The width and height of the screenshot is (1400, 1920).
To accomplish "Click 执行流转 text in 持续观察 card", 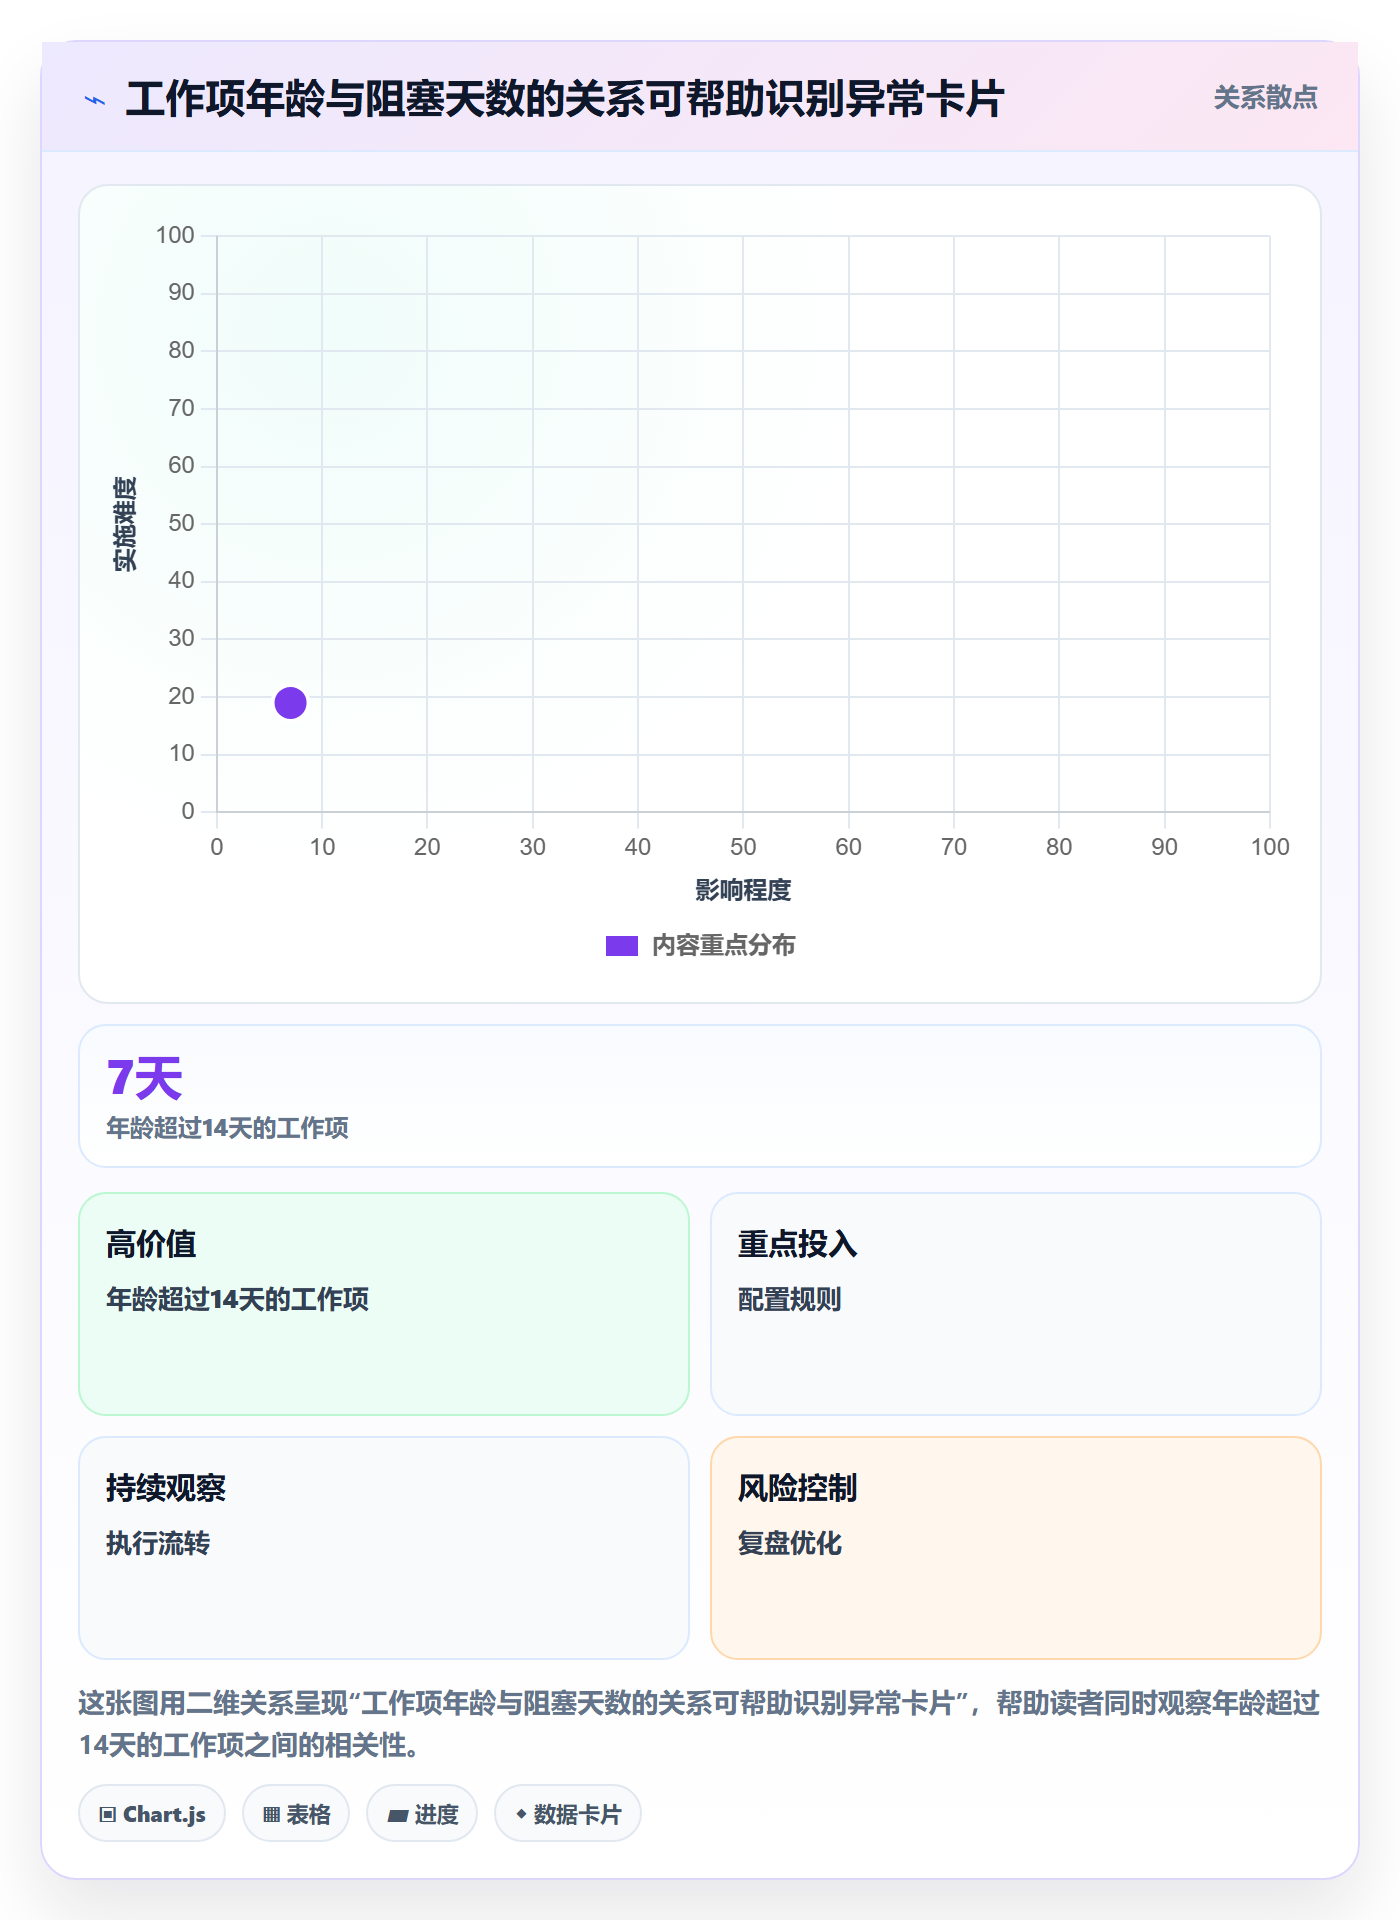I will (x=158, y=1543).
